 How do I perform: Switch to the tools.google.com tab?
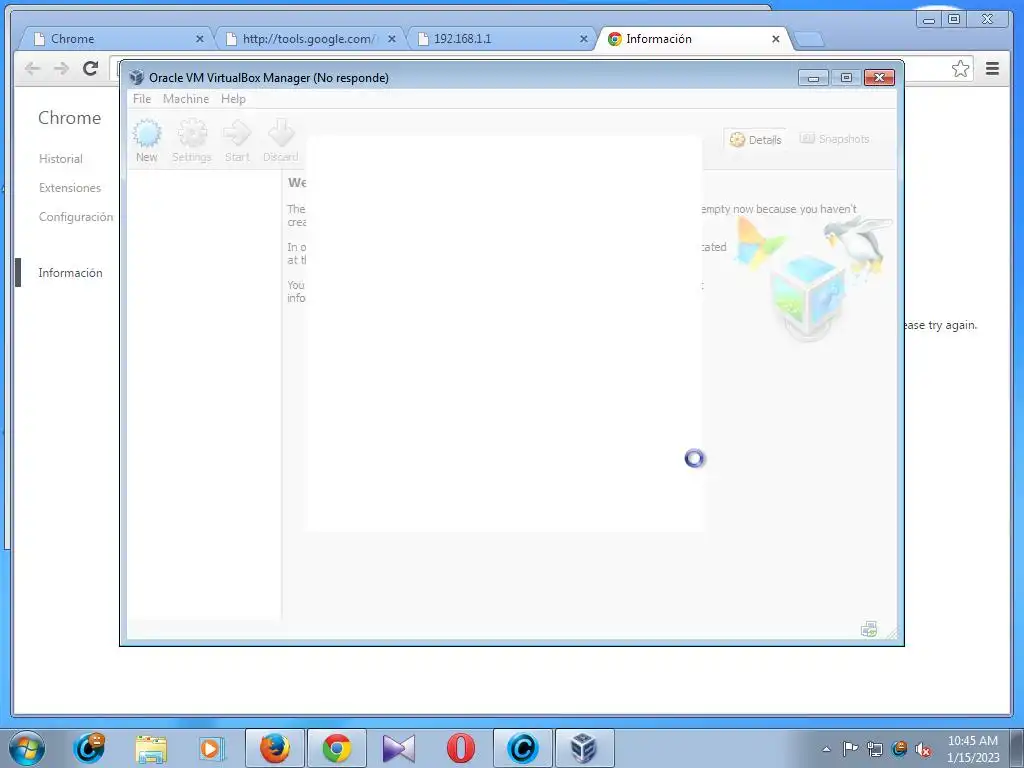coord(310,39)
